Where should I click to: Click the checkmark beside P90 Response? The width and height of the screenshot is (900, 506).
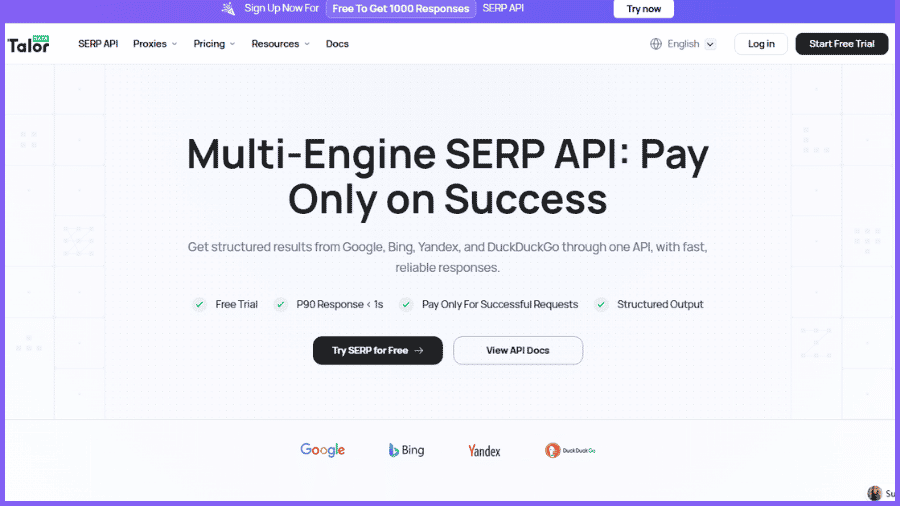[x=280, y=305]
